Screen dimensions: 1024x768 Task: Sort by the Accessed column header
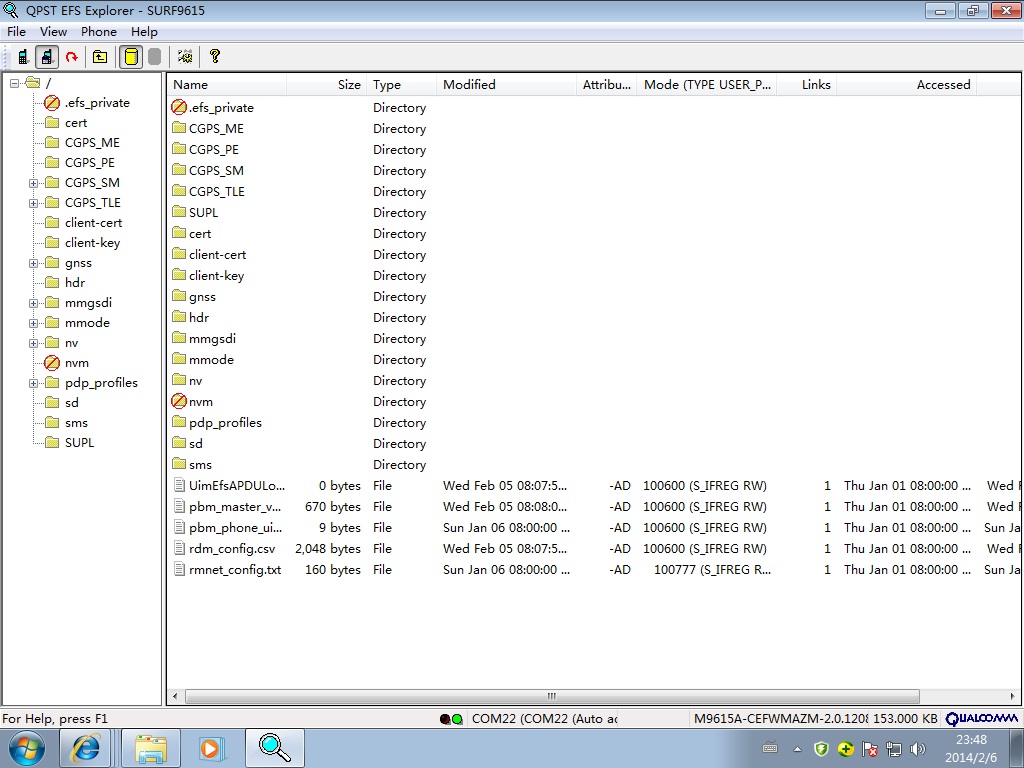pyautogui.click(x=906, y=85)
